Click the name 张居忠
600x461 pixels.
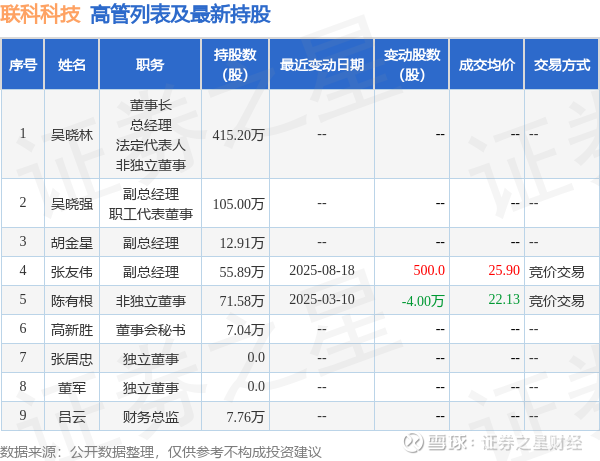(x=72, y=359)
